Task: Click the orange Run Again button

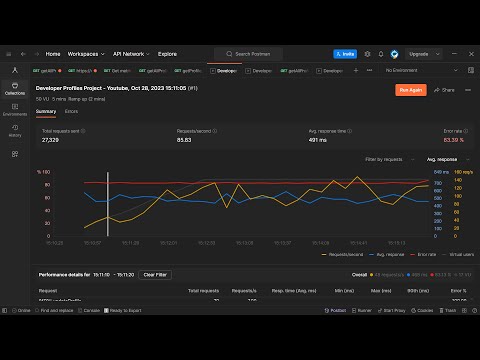Action: 411,90
